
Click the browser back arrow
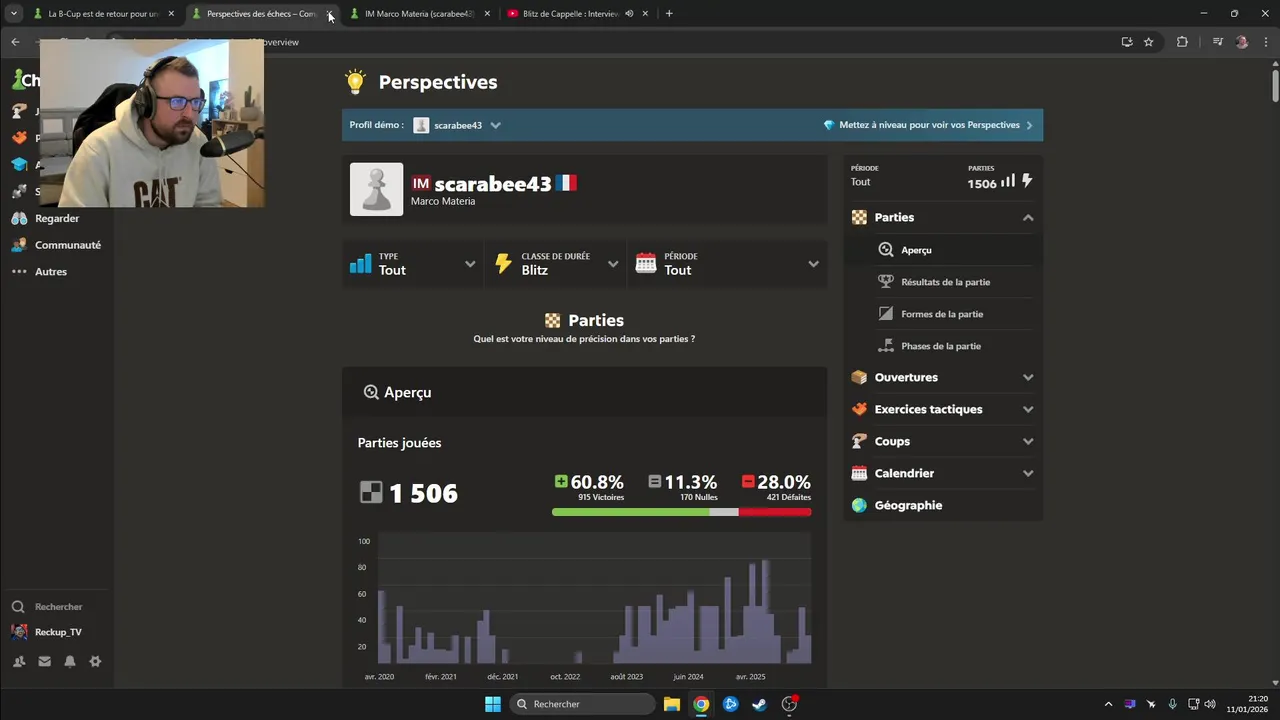15,42
